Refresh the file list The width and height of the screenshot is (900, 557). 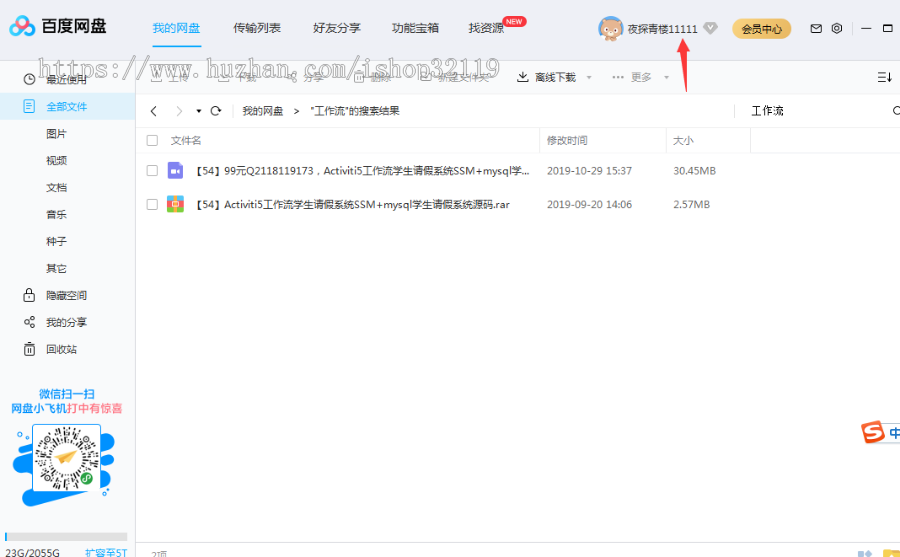click(216, 111)
